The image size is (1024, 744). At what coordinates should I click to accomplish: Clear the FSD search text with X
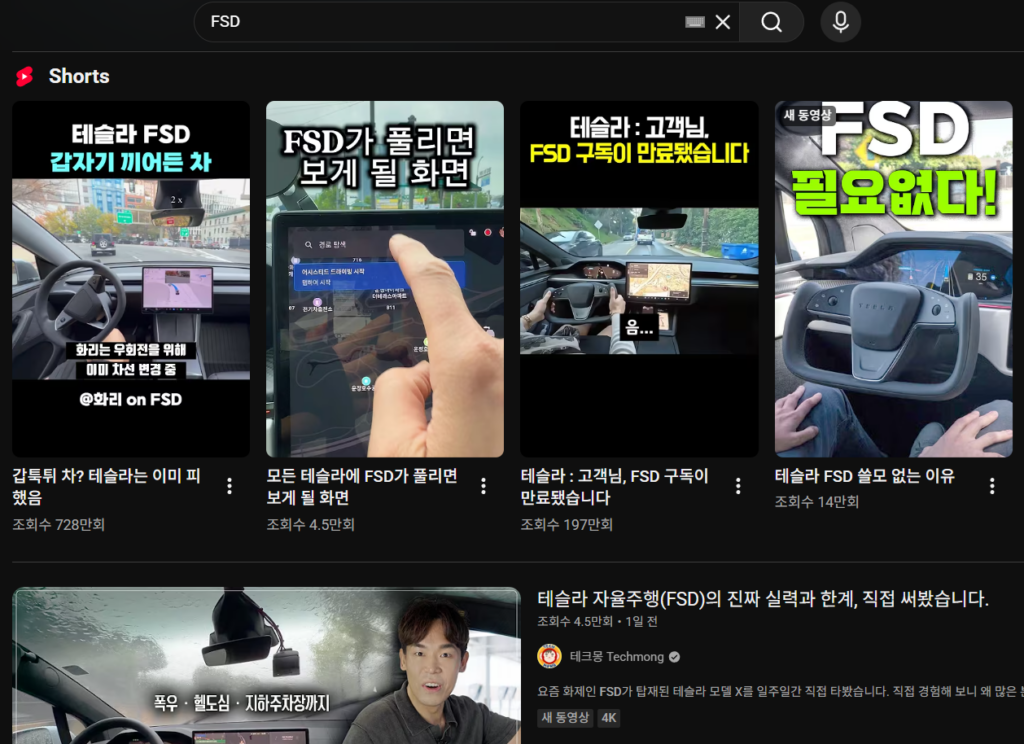coord(723,22)
